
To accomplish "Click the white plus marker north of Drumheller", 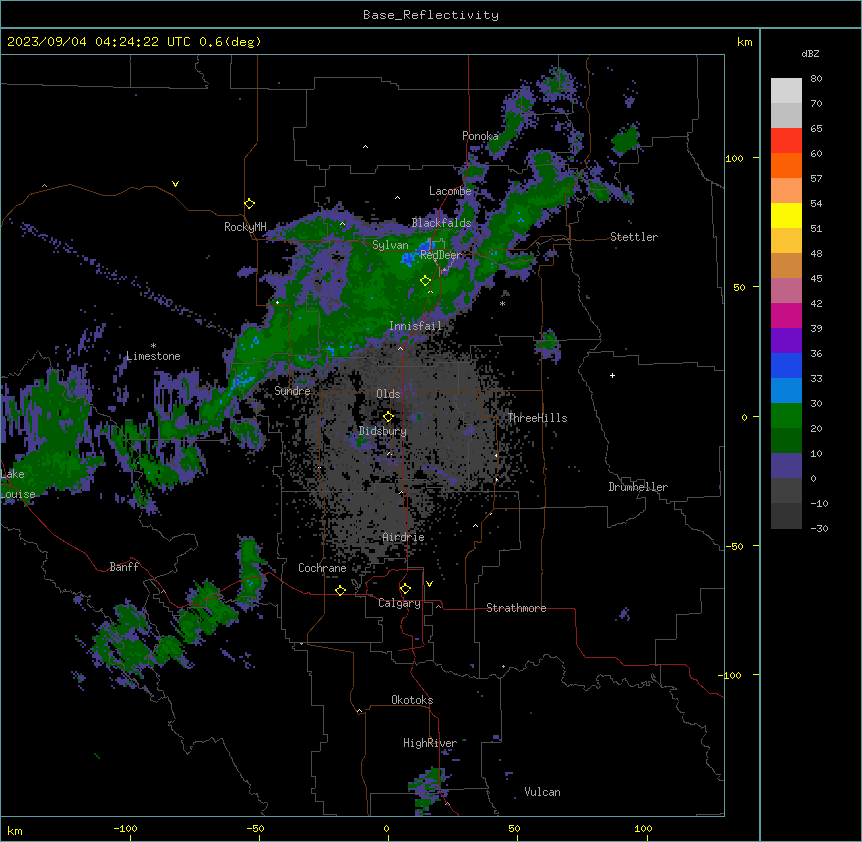I will (x=612, y=375).
